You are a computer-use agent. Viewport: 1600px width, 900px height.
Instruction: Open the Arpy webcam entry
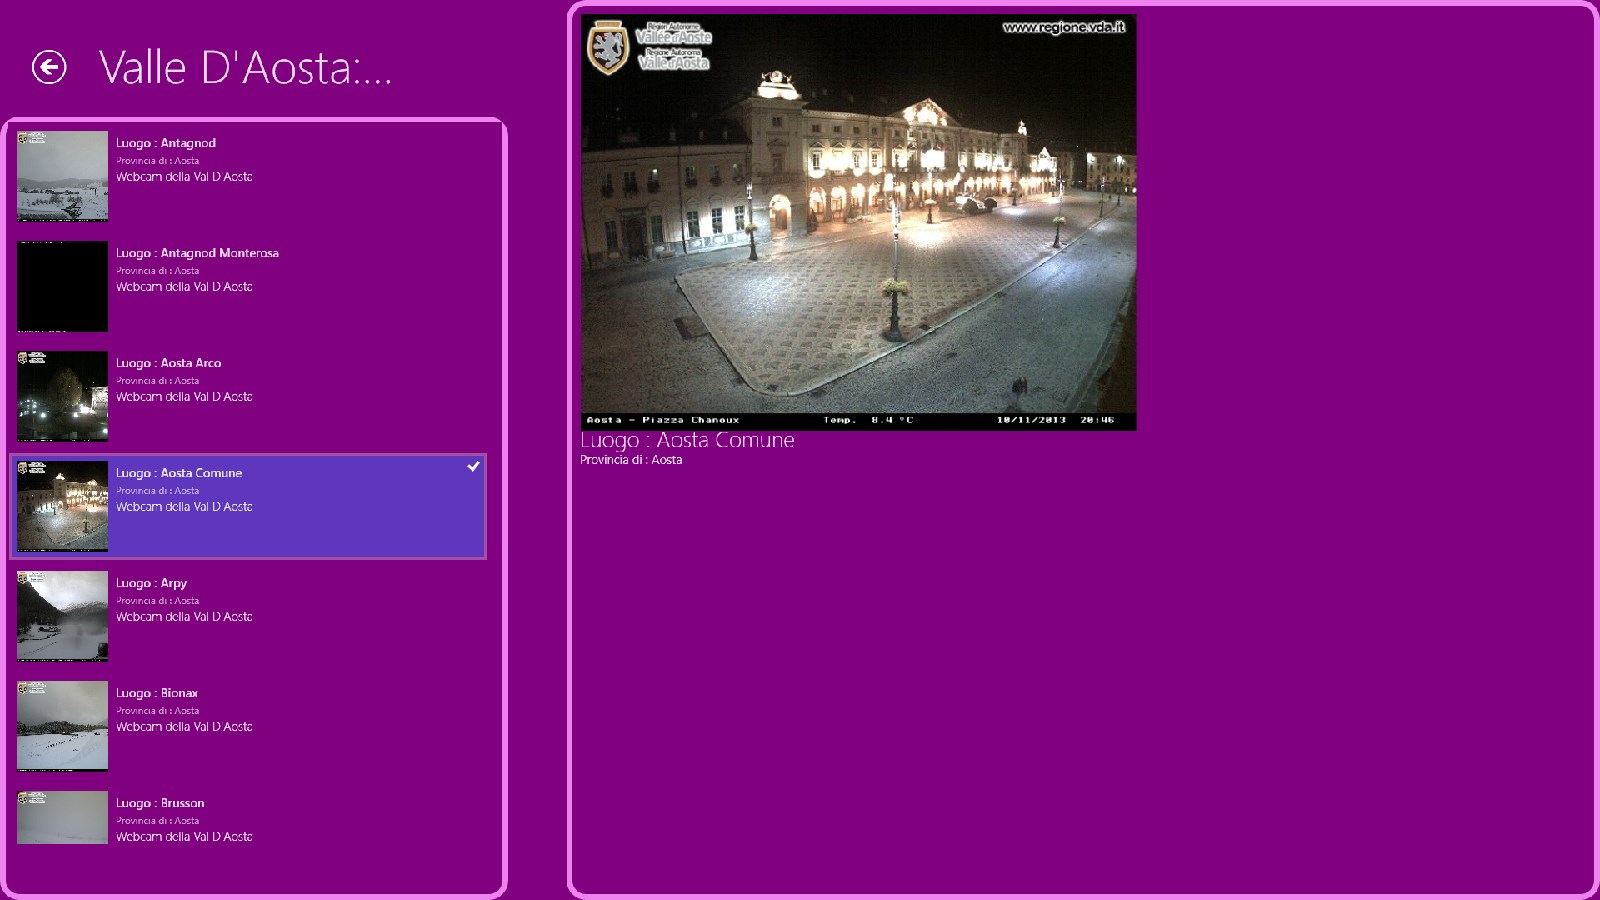point(250,617)
